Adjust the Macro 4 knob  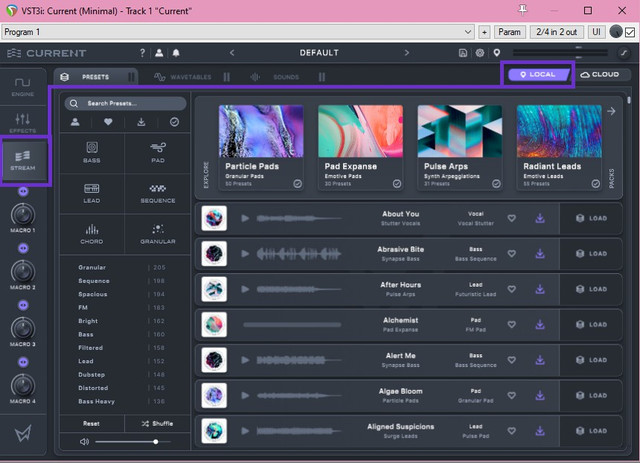(23, 385)
